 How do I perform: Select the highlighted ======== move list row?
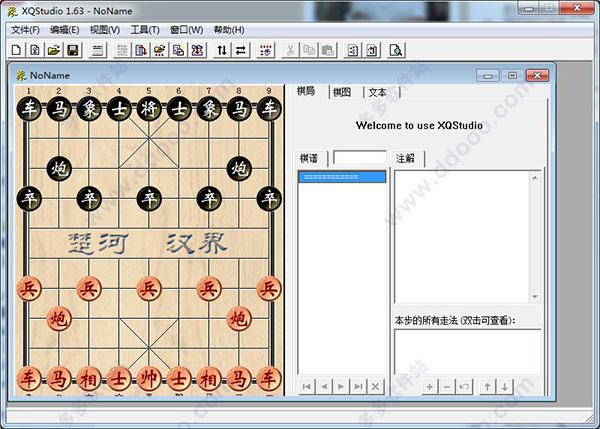click(x=342, y=177)
